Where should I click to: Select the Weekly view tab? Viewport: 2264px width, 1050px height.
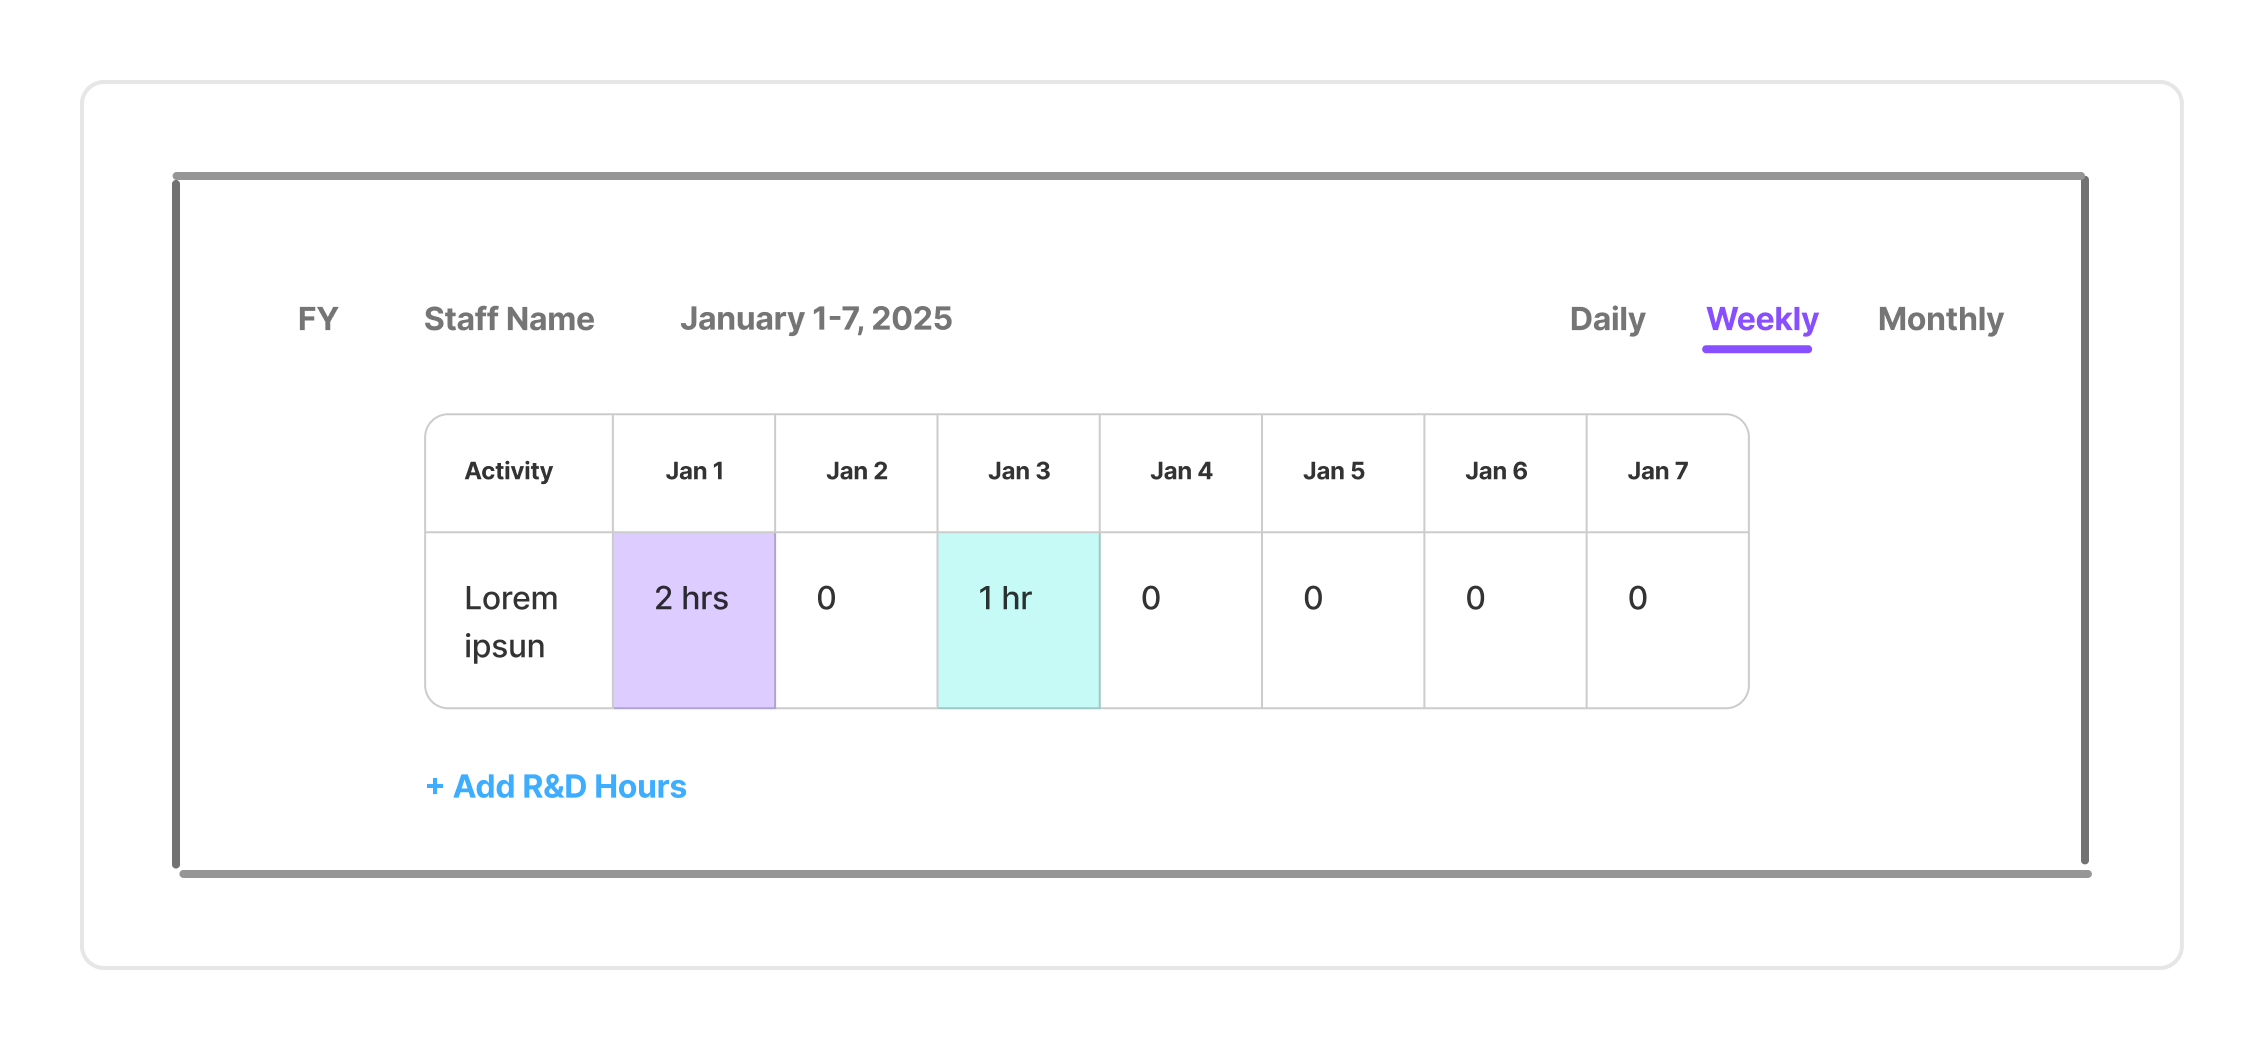[x=1762, y=319]
